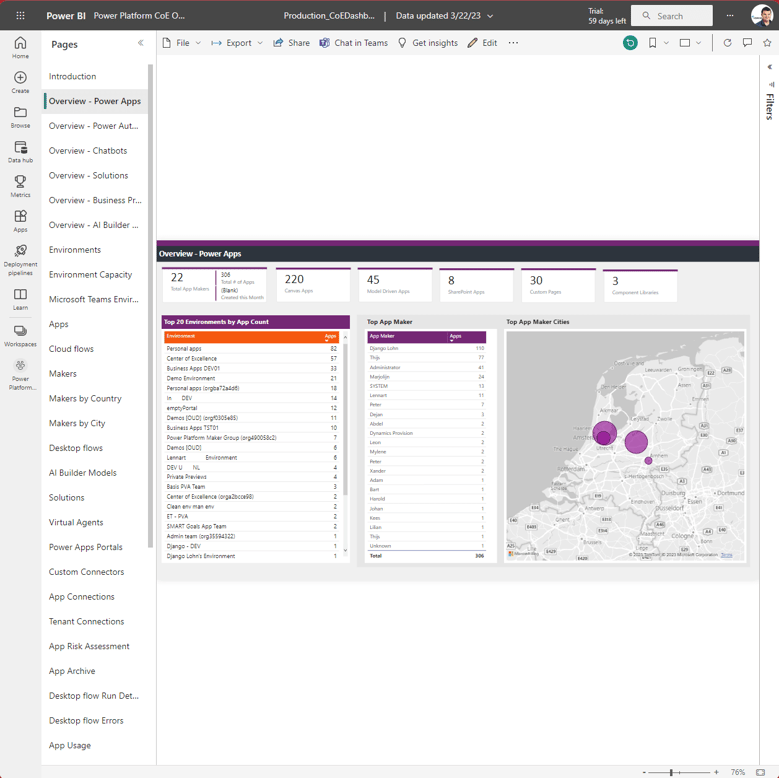Click the zoom slider handle
The image size is (779, 778).
[x=673, y=772]
